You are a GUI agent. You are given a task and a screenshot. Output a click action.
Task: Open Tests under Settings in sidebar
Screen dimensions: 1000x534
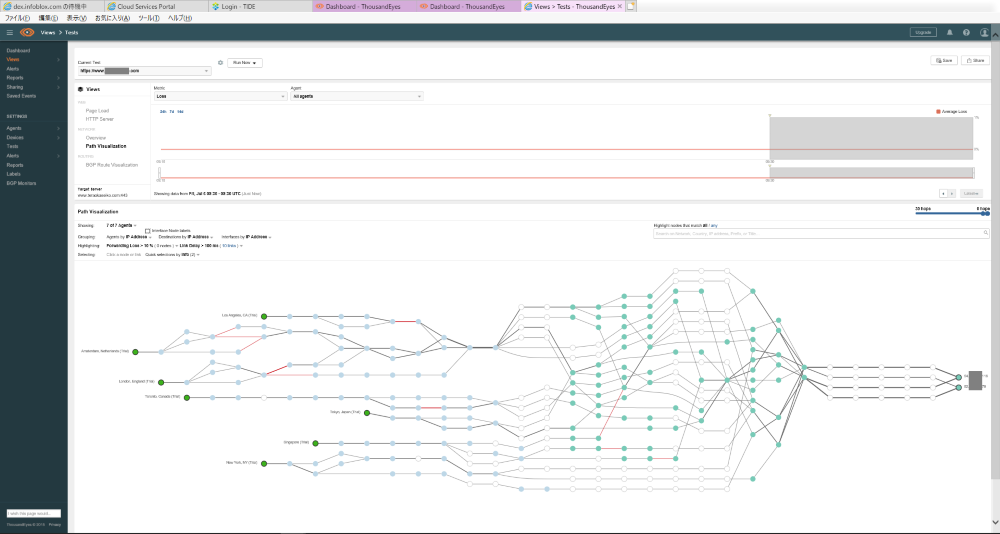point(13,146)
